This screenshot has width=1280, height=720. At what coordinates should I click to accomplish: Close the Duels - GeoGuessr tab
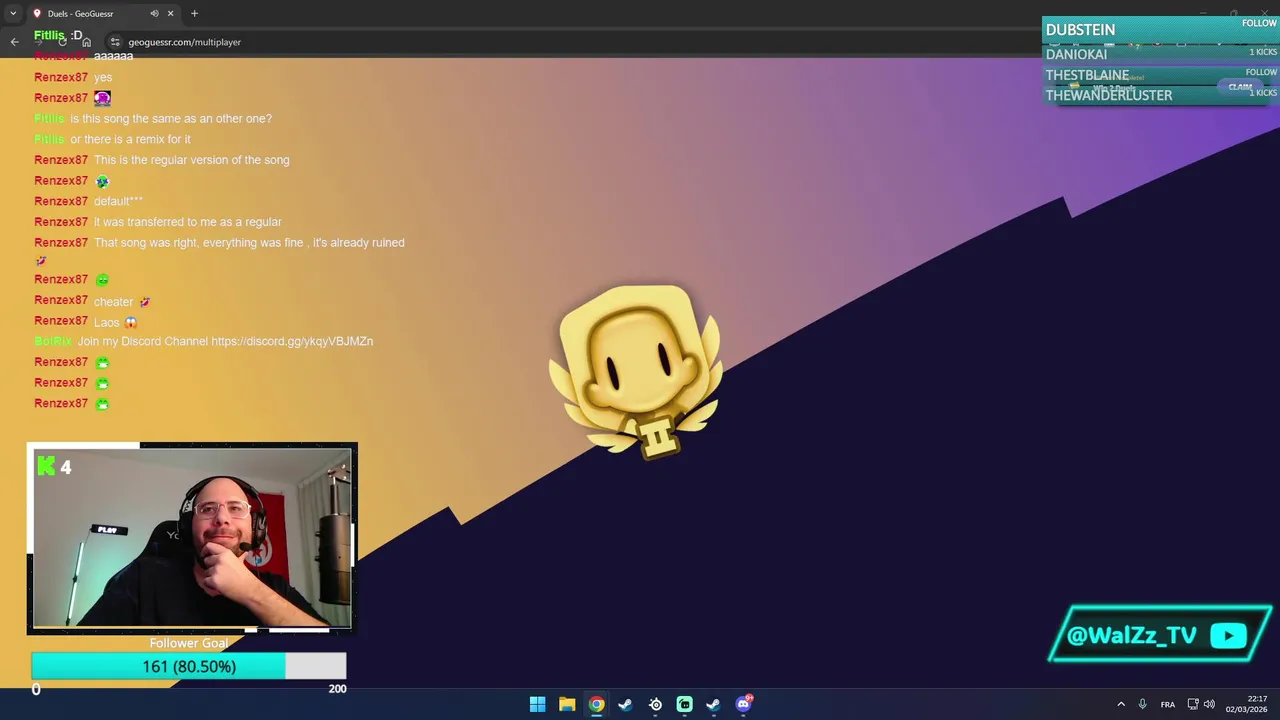click(170, 14)
